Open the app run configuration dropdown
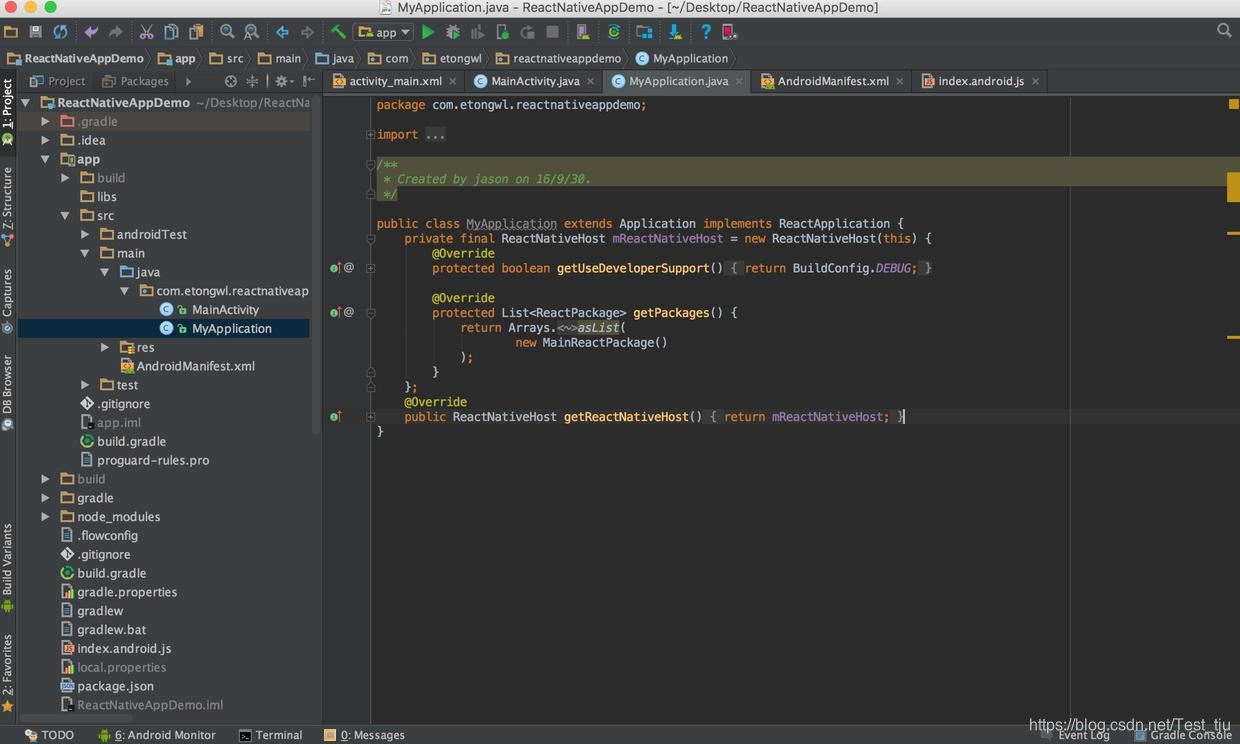Image resolution: width=1240 pixels, height=744 pixels. click(385, 32)
